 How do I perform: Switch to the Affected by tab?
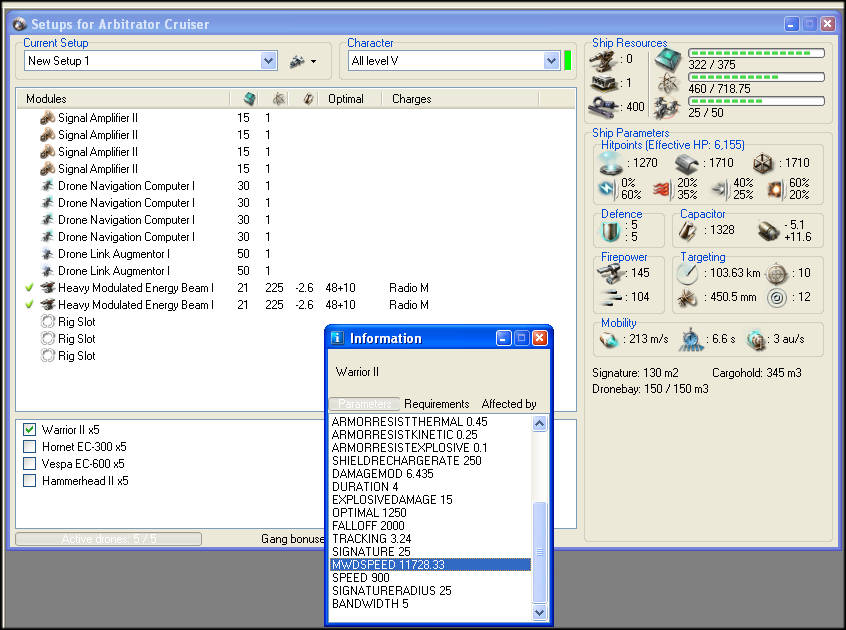(x=509, y=404)
